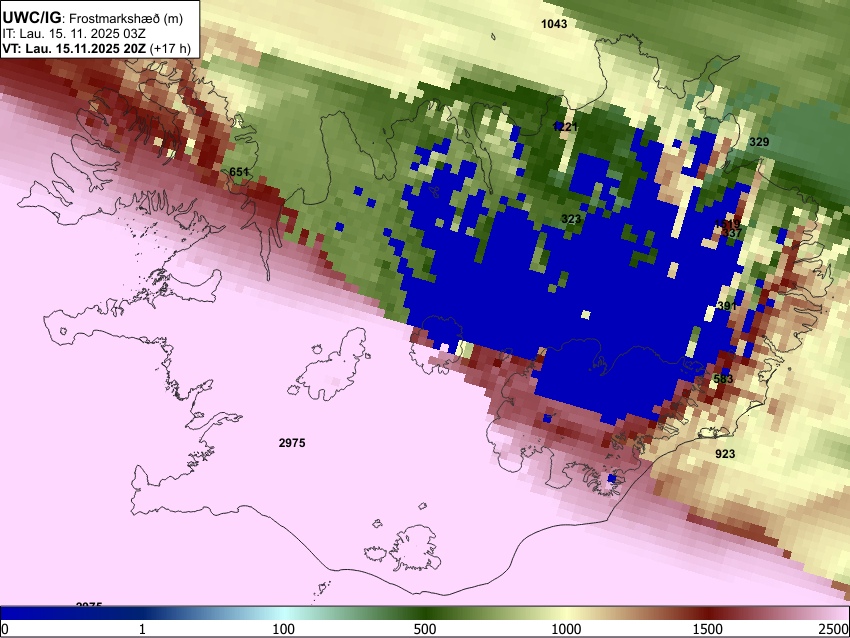
Task: Click the 1043 value label on the map
Action: pyautogui.click(x=554, y=23)
